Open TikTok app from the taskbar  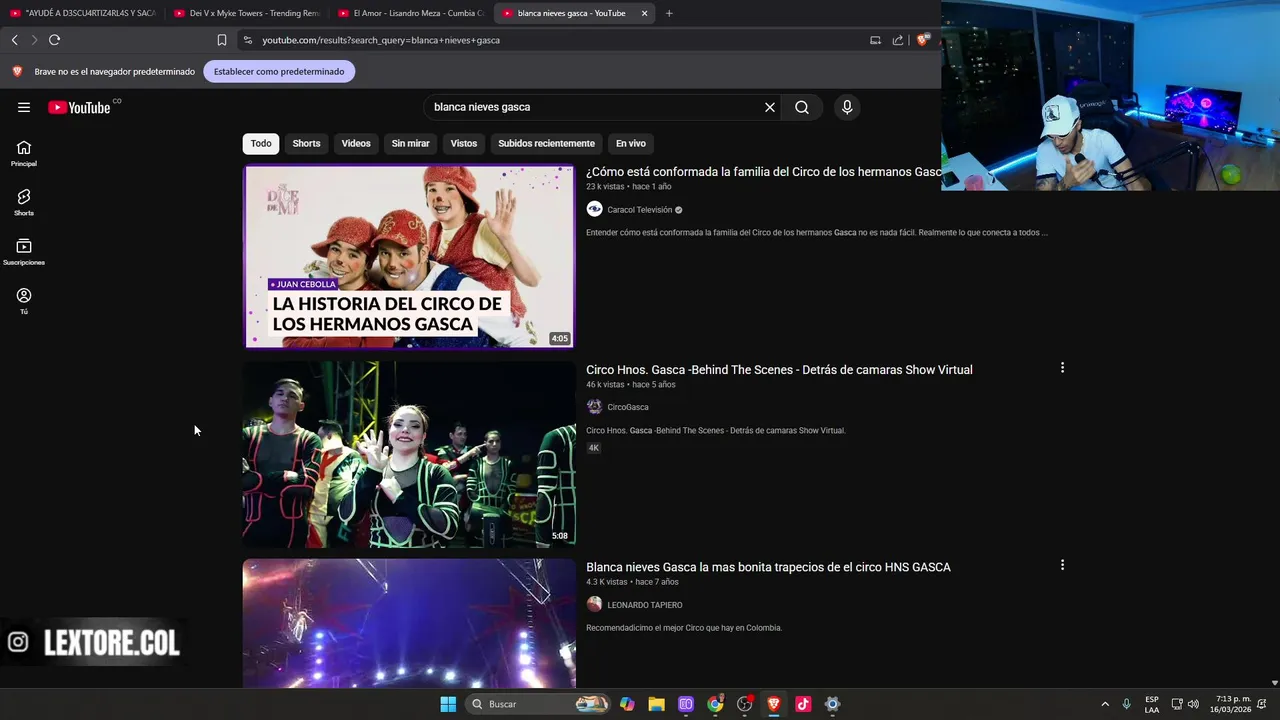point(803,704)
